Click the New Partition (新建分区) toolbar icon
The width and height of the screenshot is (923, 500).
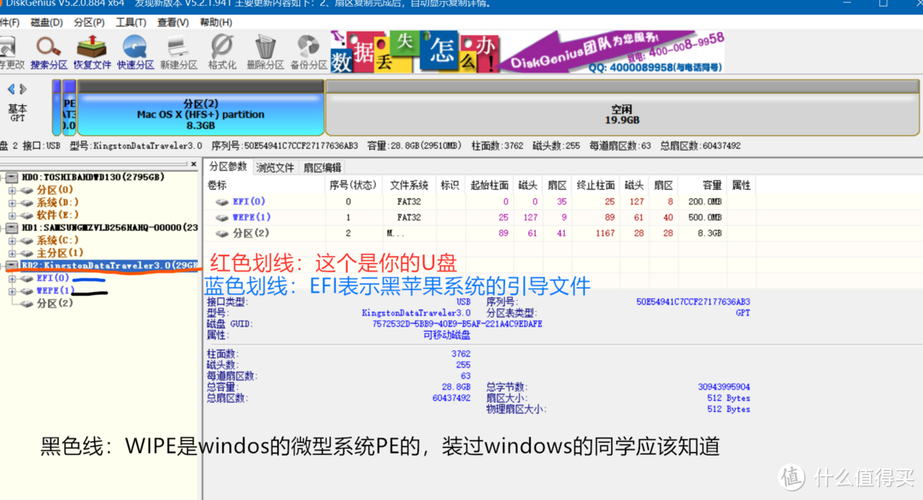click(x=178, y=52)
